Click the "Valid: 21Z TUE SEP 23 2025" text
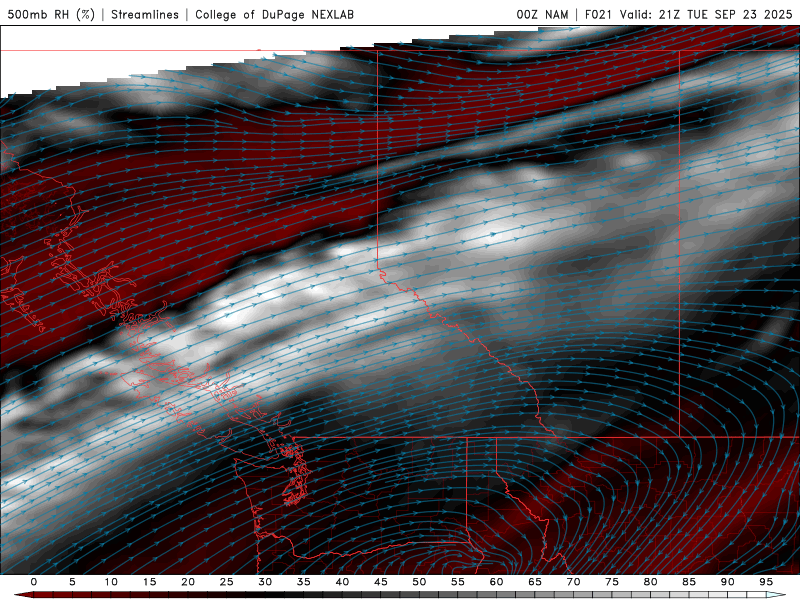The width and height of the screenshot is (800, 600). pyautogui.click(x=706, y=14)
